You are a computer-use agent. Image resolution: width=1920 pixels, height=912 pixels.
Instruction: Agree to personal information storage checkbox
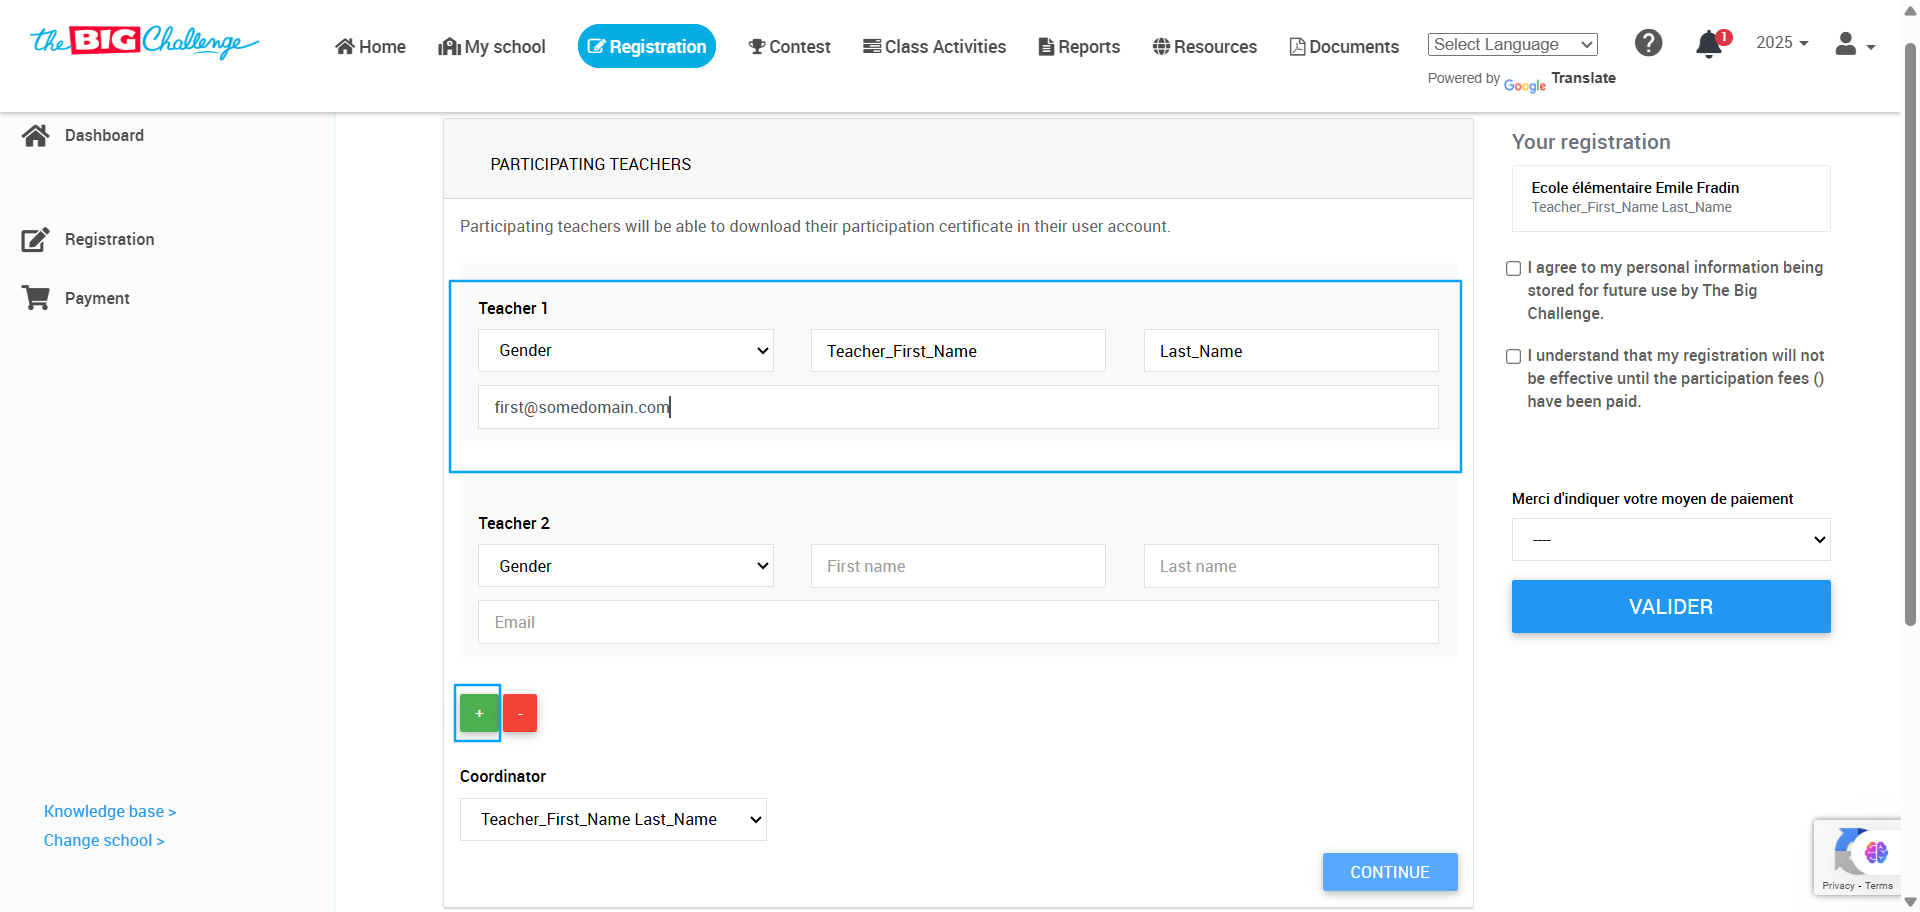[1513, 269]
